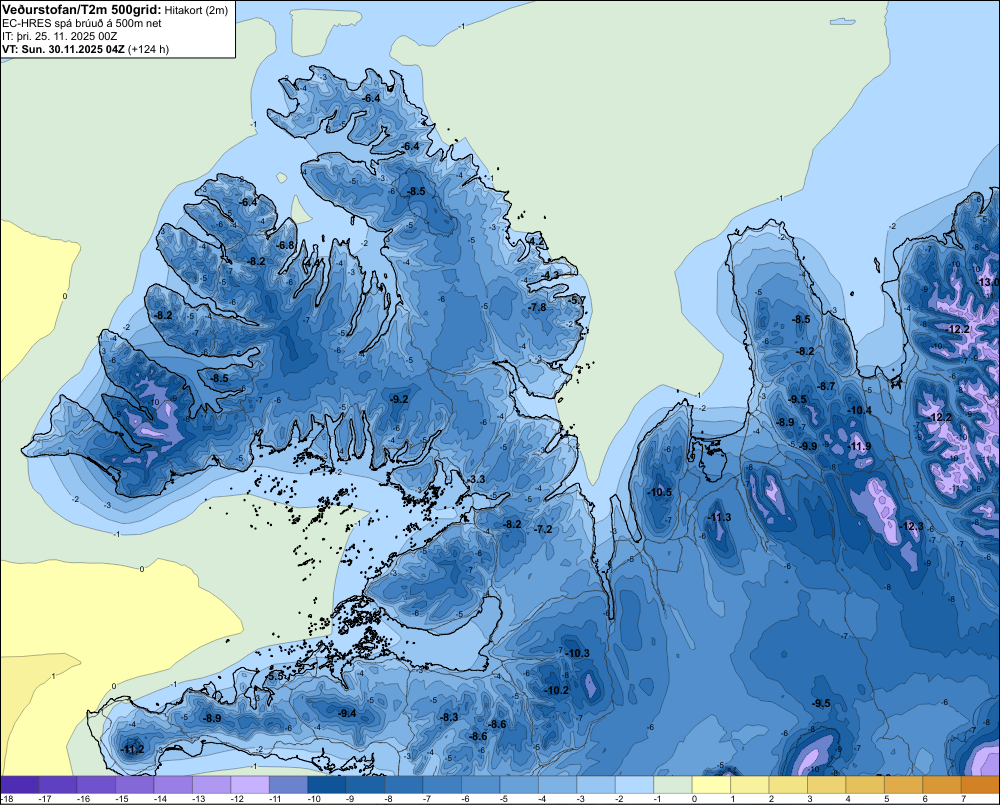Pick legend swatch between -11 and -10
1000x805 pixels.
[x=288, y=785]
